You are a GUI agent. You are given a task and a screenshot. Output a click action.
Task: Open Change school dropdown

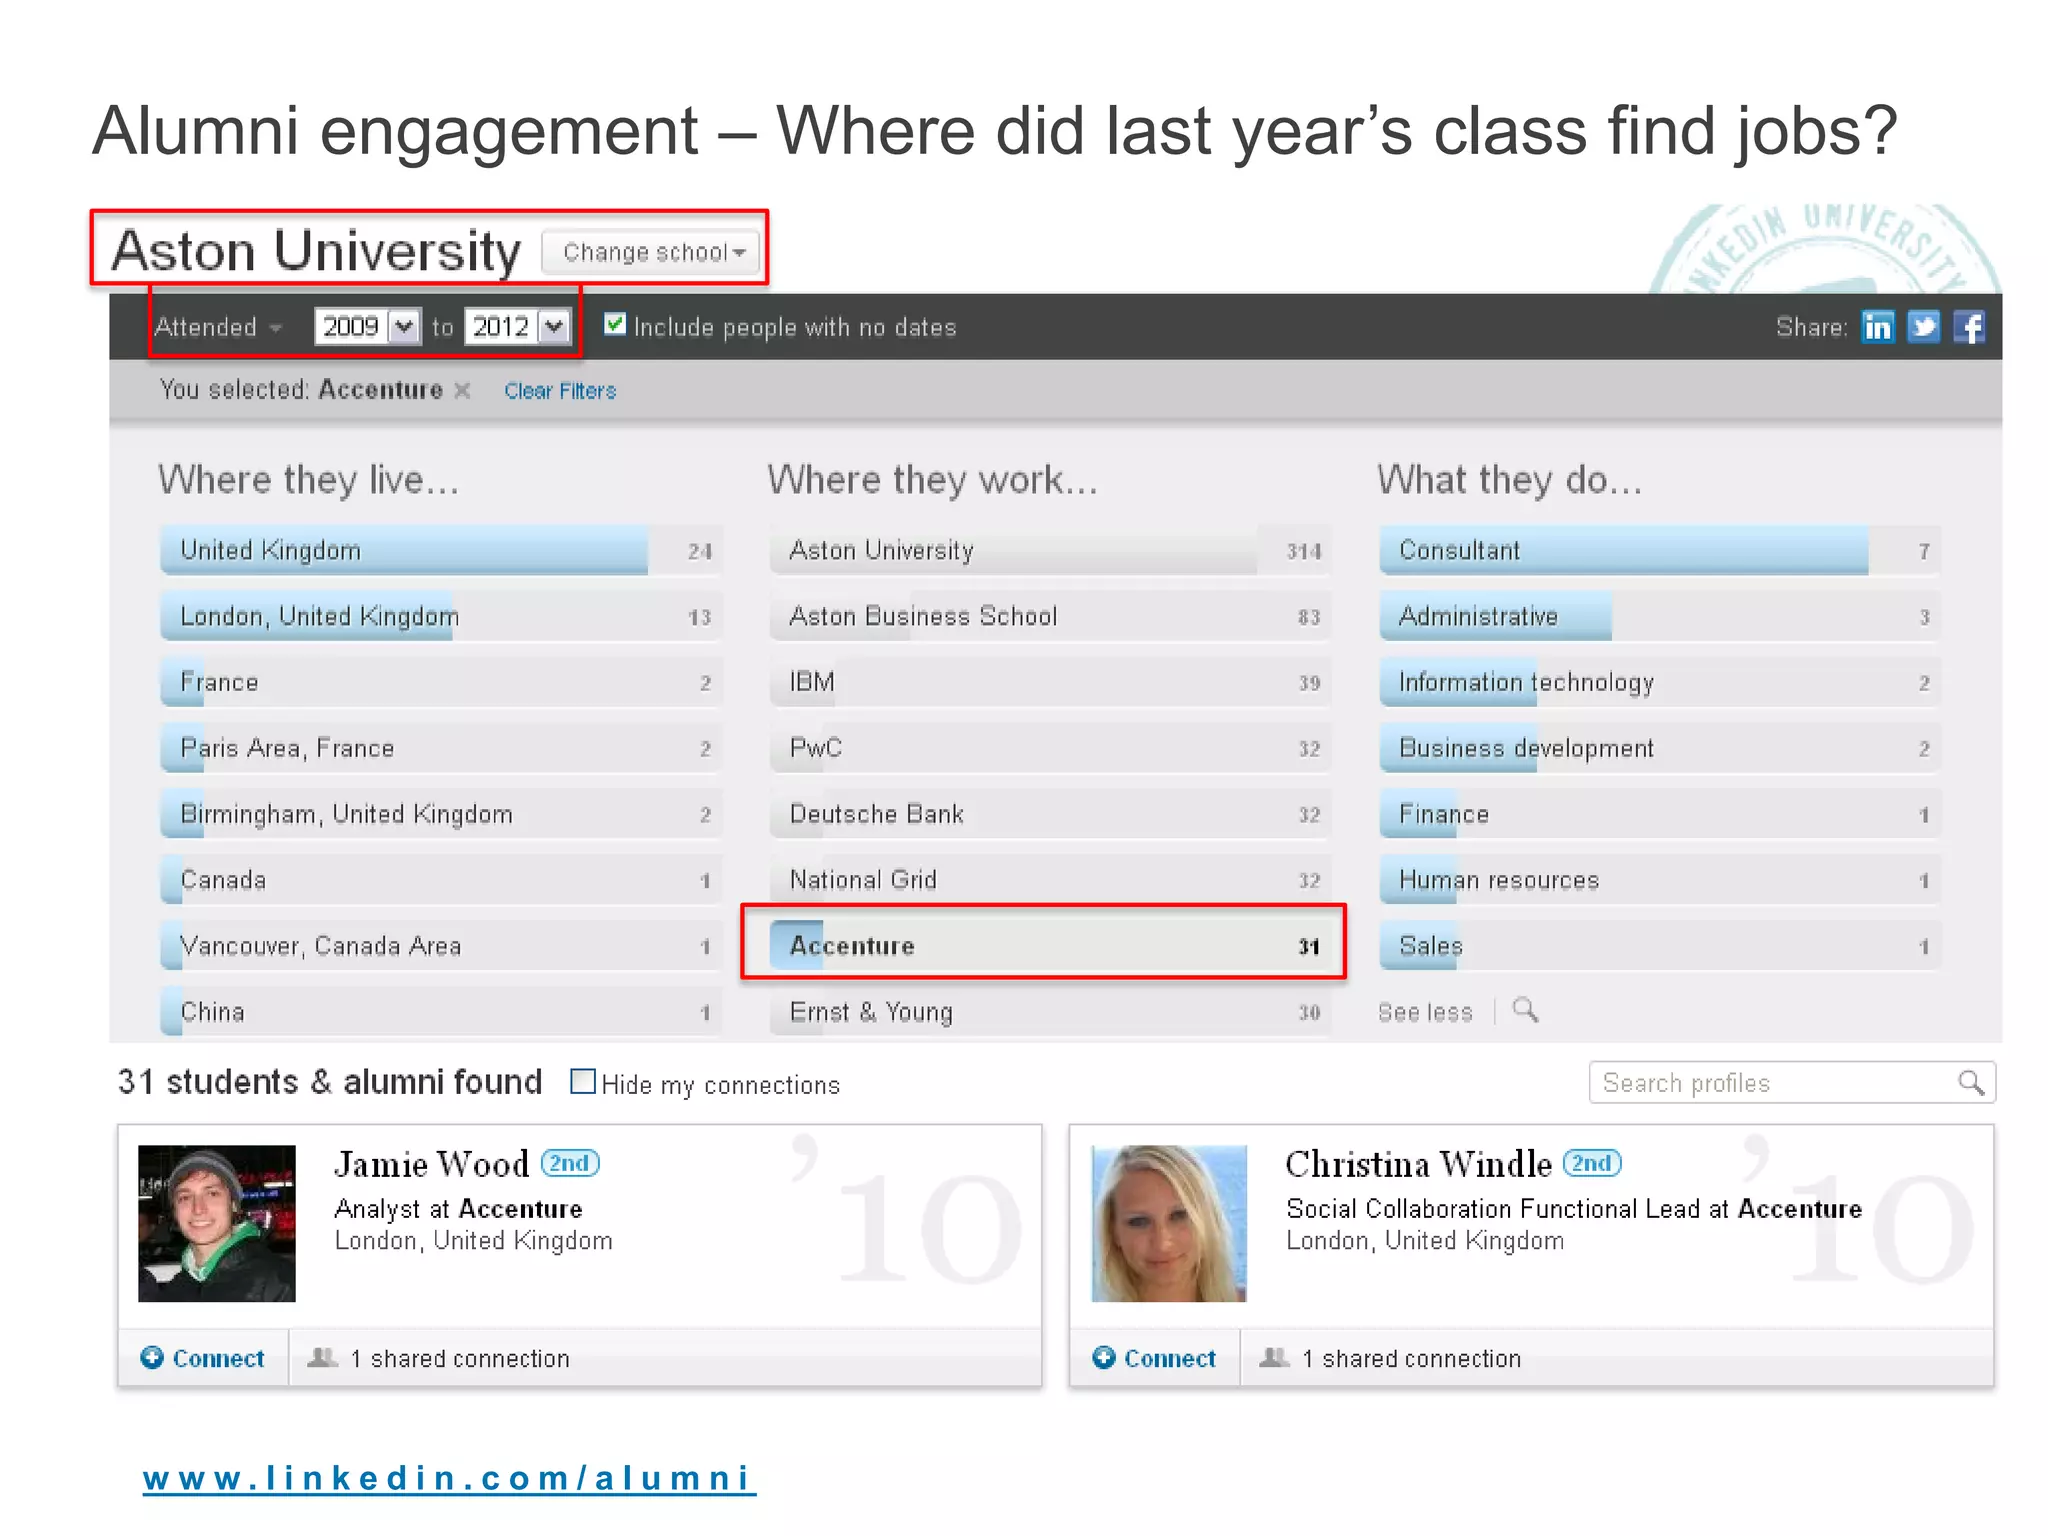652,252
